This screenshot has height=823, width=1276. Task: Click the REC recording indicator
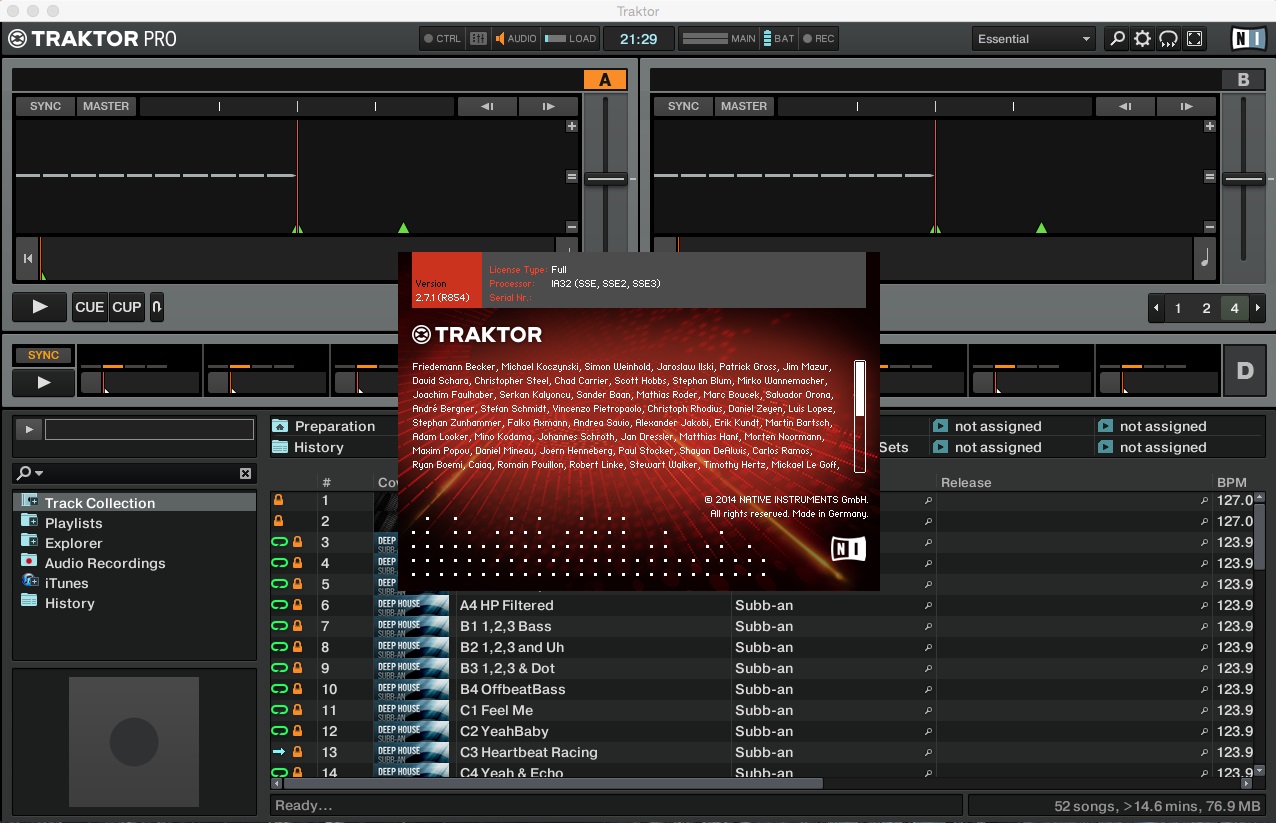818,39
